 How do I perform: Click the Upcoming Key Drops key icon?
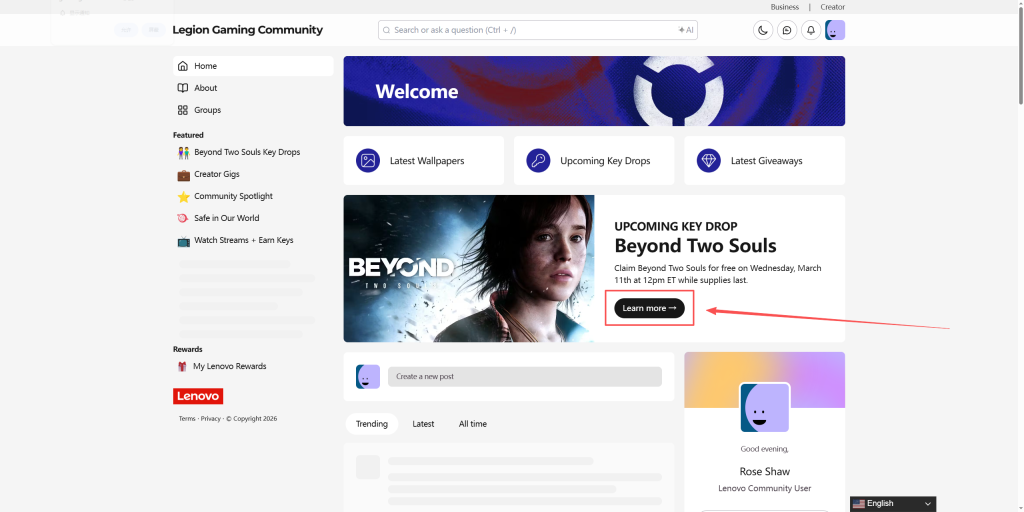point(538,161)
